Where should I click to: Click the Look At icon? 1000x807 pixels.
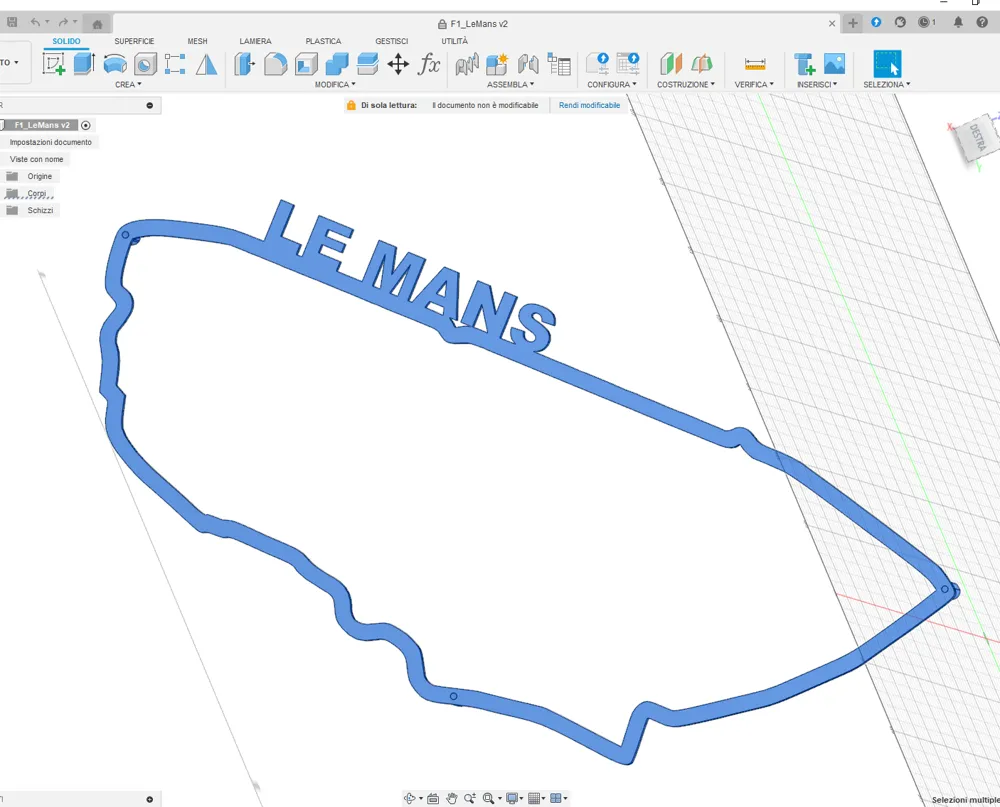(x=433, y=798)
